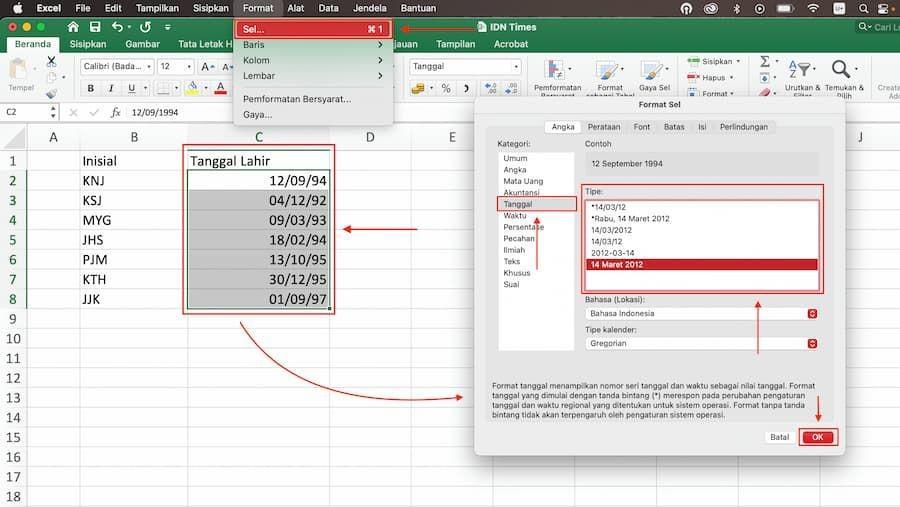Click the AutoSum sigma icon
Viewport: 900px width, 507px height.
pos(765,61)
